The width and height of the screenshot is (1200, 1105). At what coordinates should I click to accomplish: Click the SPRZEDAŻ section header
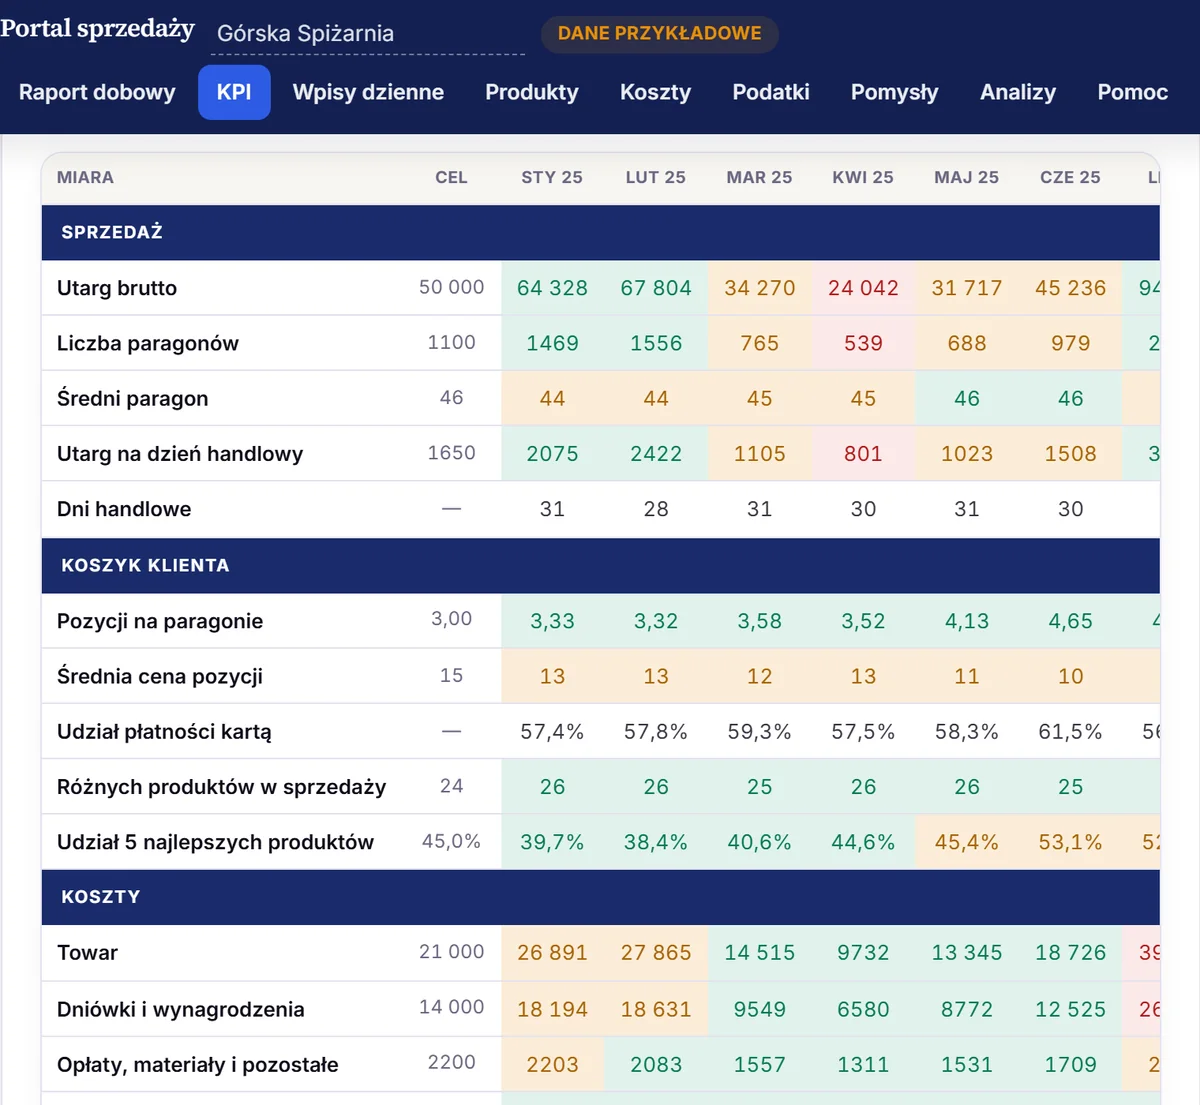click(600, 232)
